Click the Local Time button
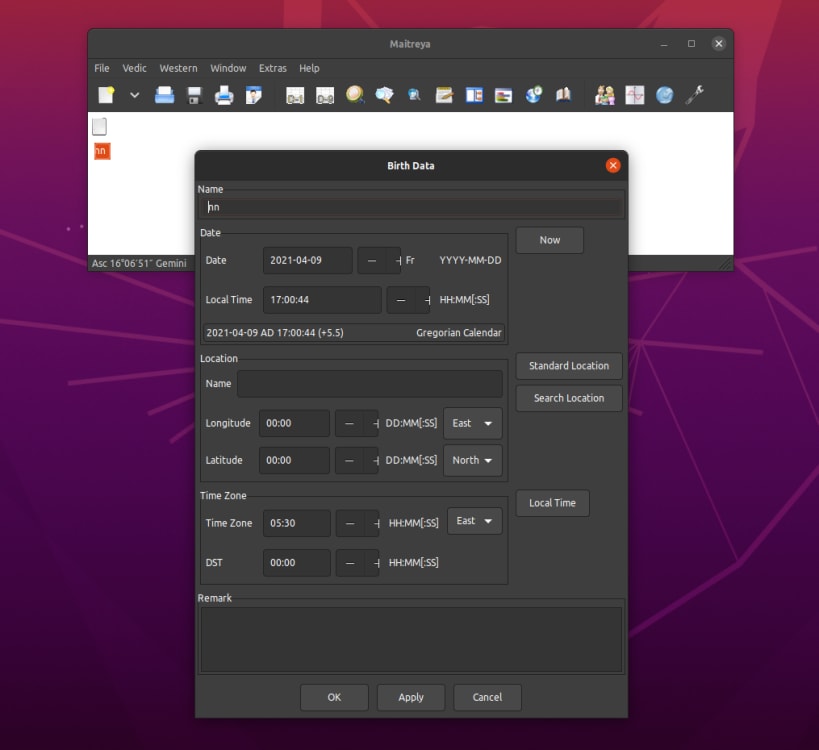 click(552, 503)
